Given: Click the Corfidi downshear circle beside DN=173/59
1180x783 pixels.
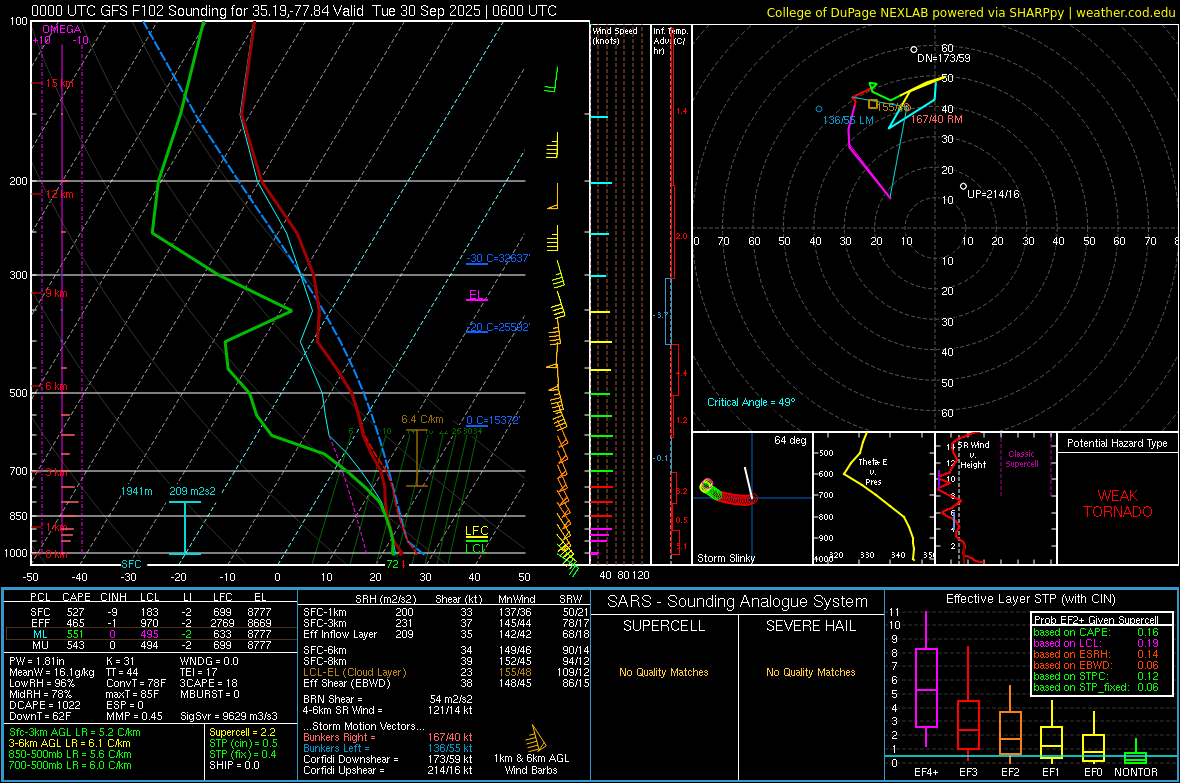Looking at the screenshot, I should click(x=914, y=50).
